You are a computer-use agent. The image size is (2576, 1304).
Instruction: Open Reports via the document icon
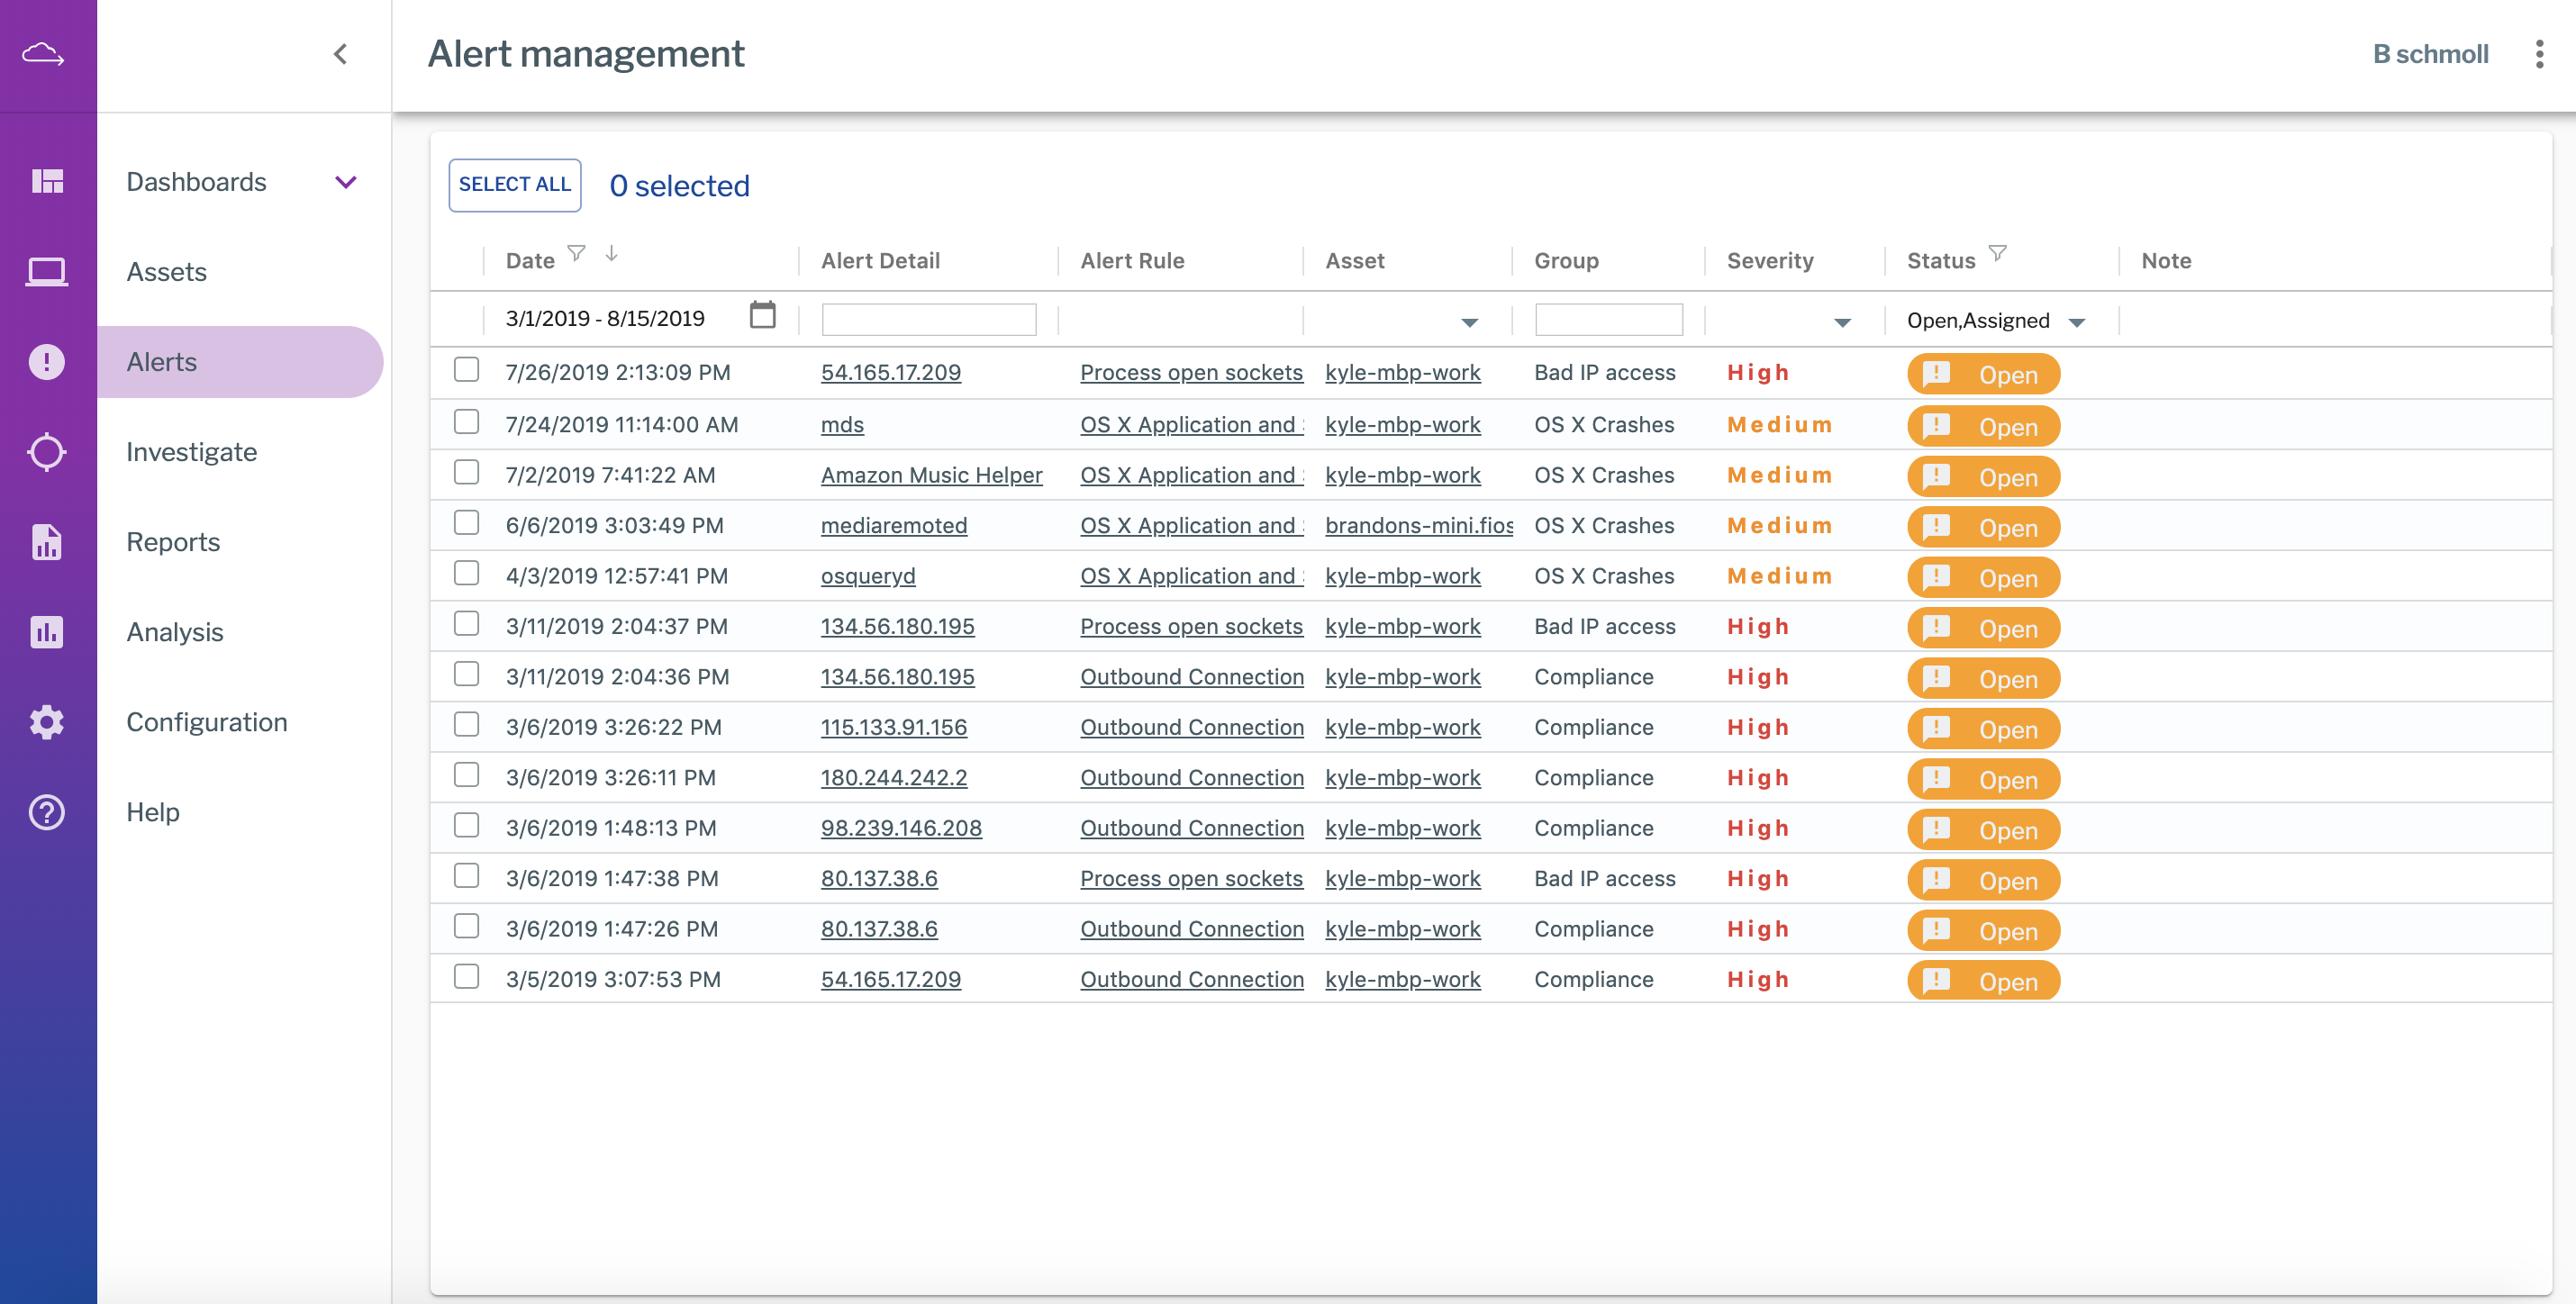tap(47, 541)
